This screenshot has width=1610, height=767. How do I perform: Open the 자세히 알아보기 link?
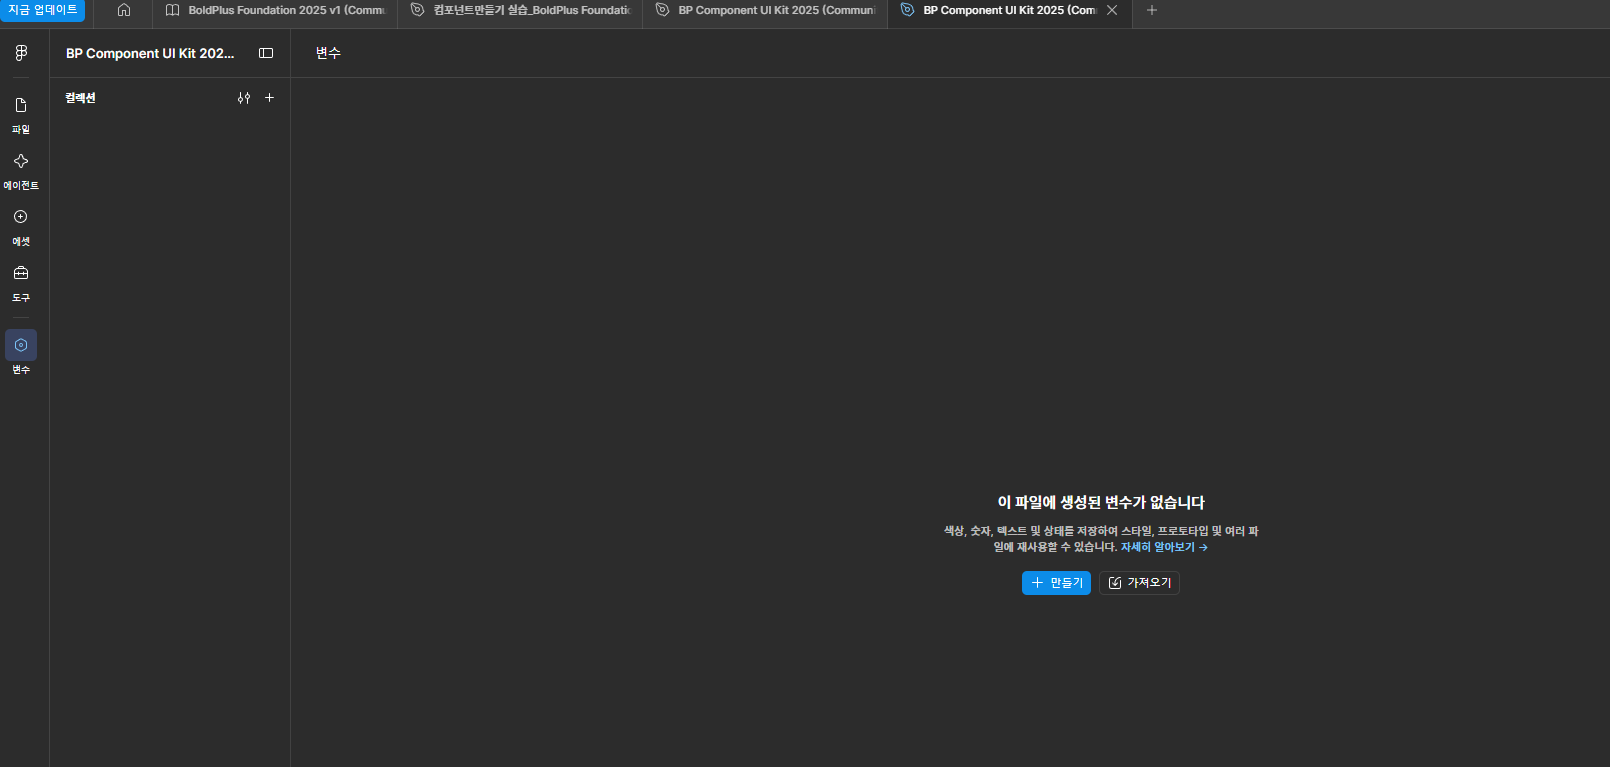(x=1164, y=547)
